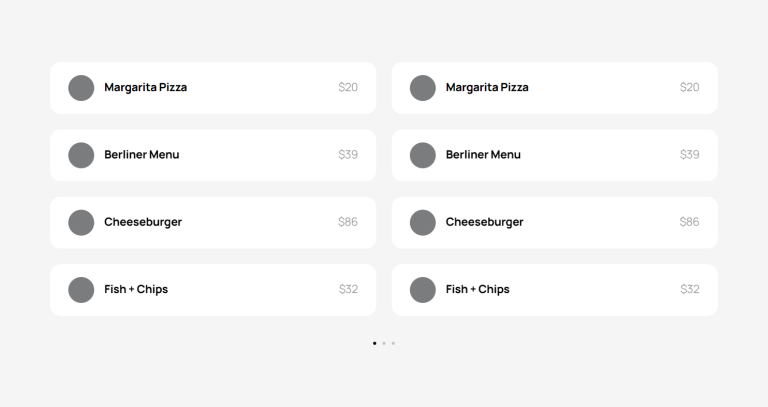Viewport: 768px width, 407px height.
Task: Select circle icon of left Berliner Menu
Action: click(x=81, y=155)
